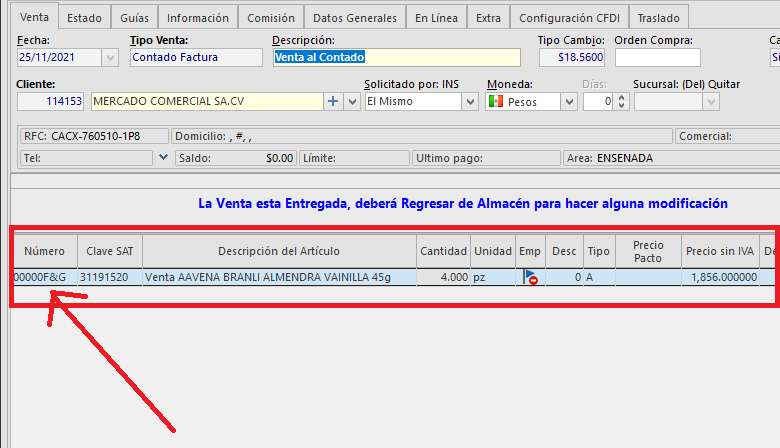
Task: Click the client name MERCADO COMERCIAL SA.CV
Action: tap(207, 101)
